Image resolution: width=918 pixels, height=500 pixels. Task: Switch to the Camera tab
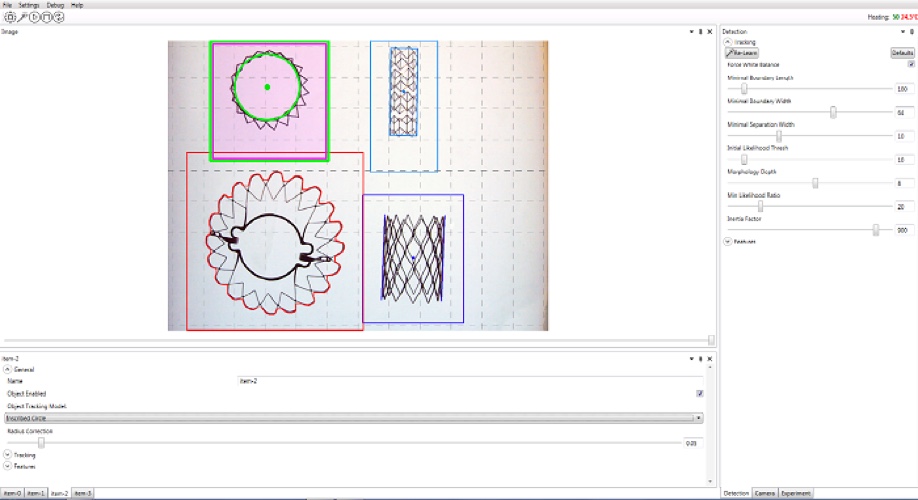765,493
